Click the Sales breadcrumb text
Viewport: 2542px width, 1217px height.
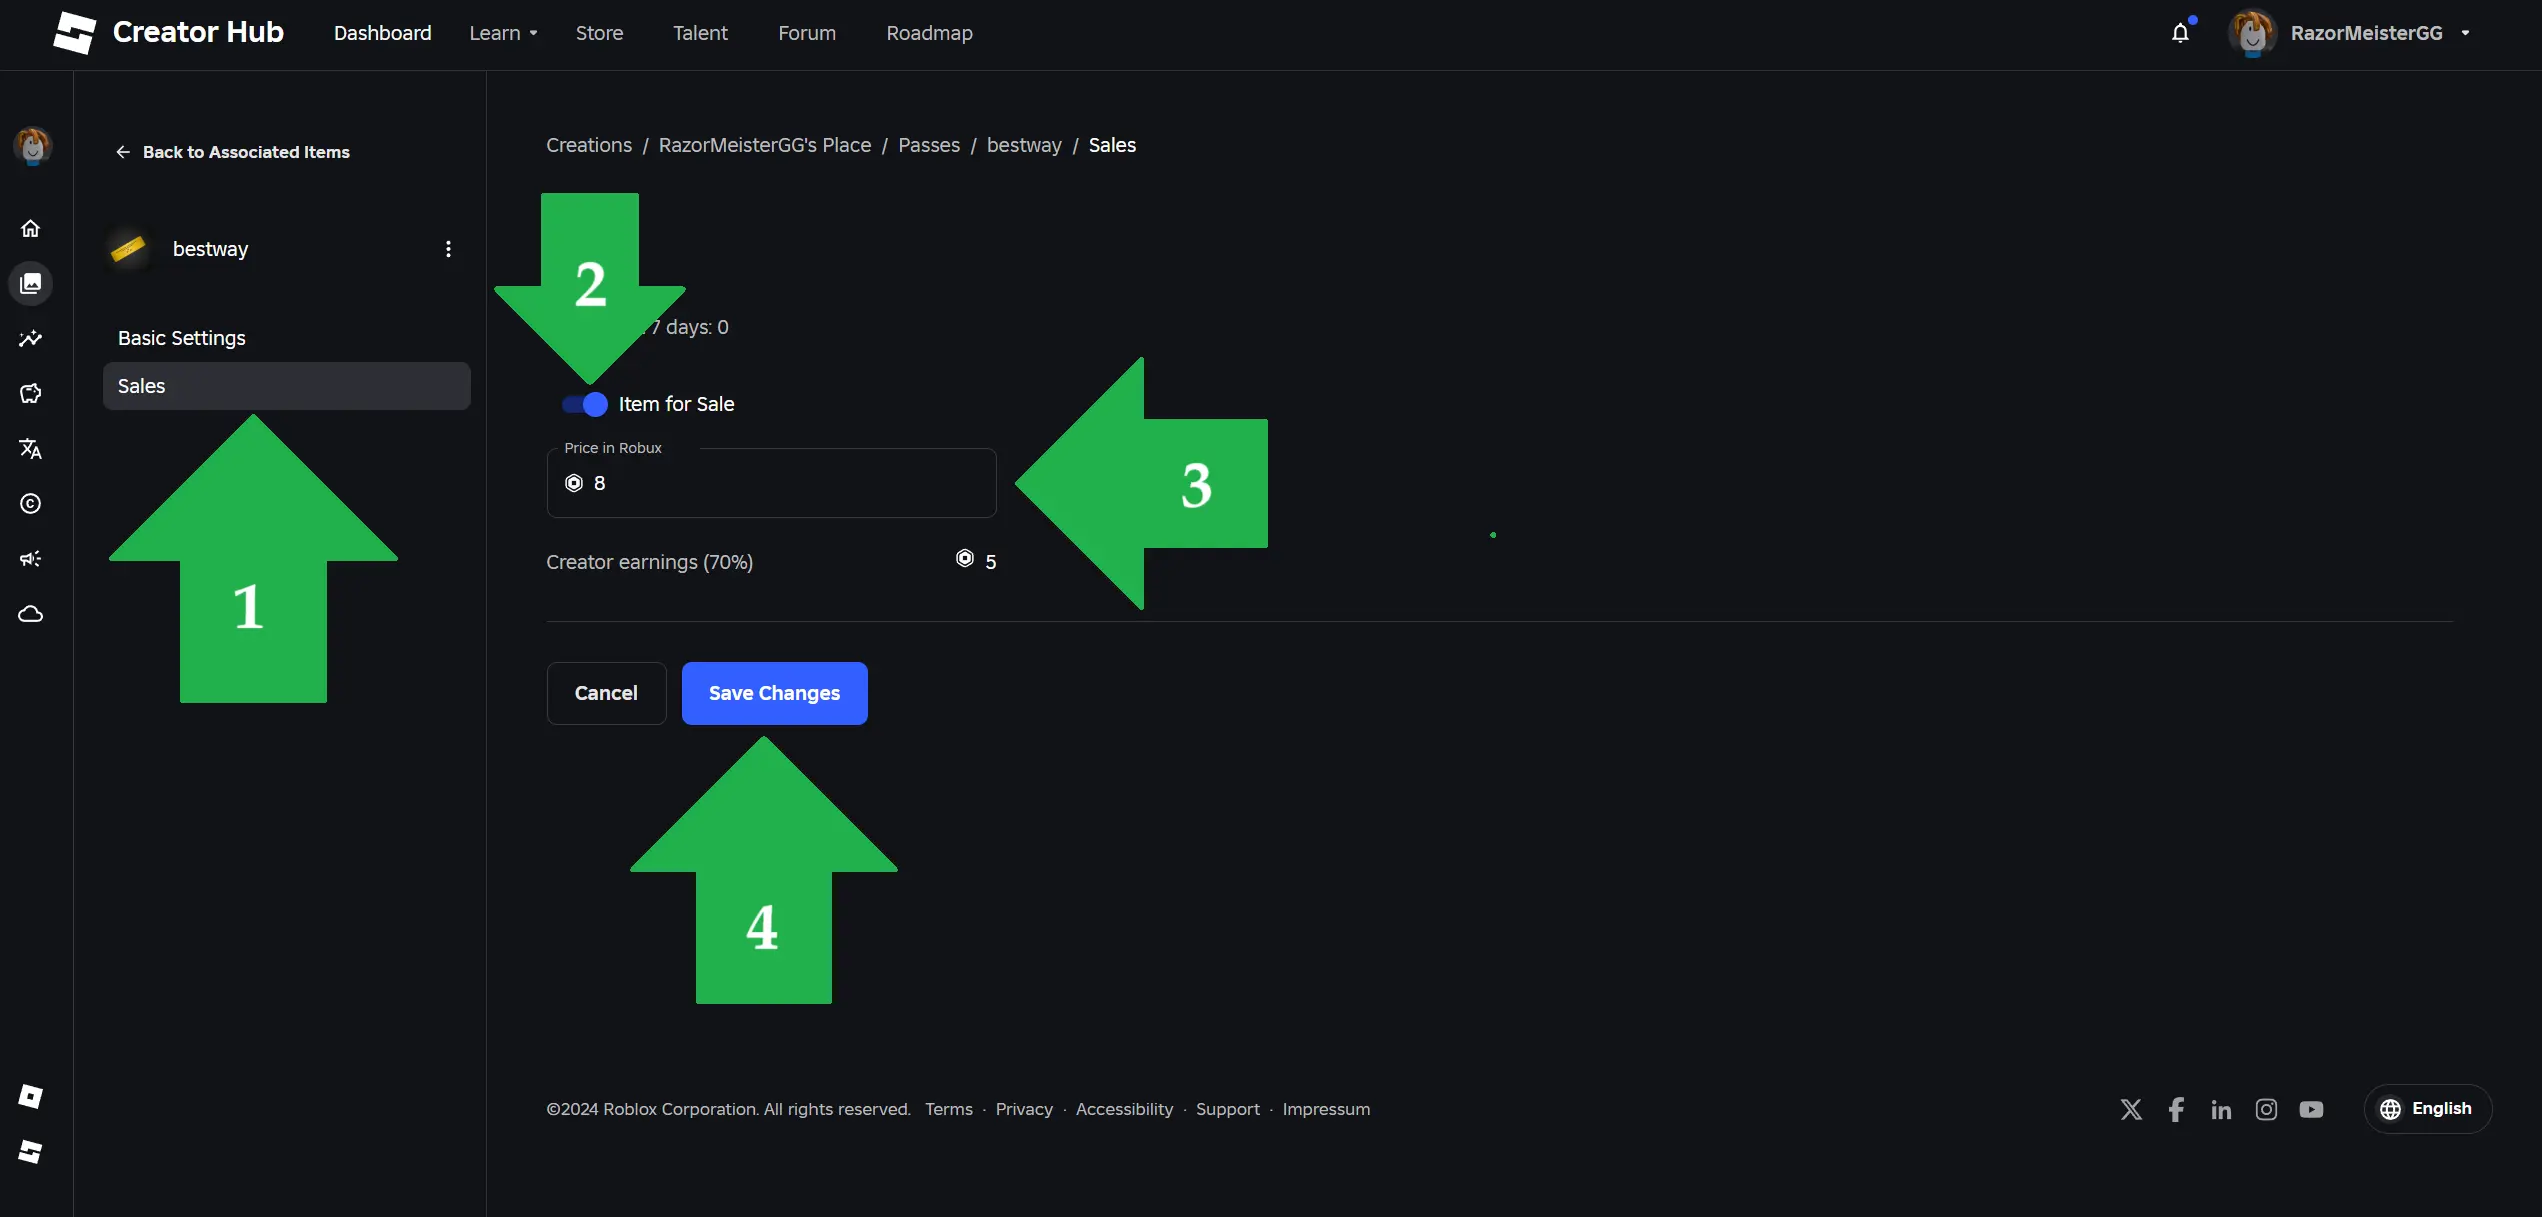(1112, 145)
